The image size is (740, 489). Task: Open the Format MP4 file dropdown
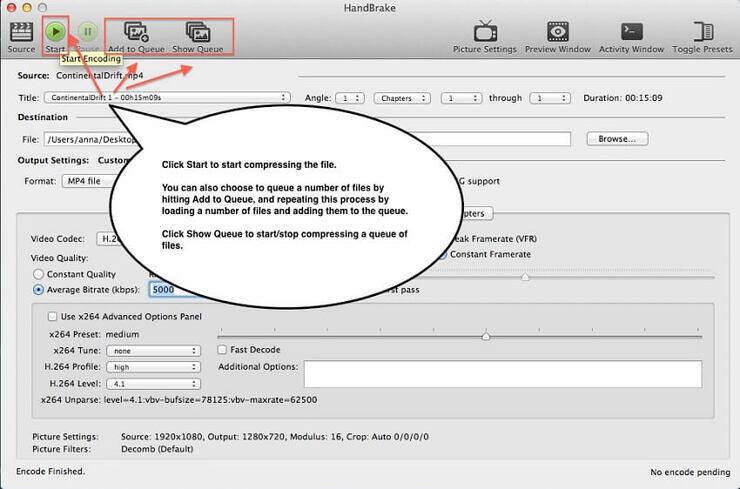click(x=90, y=181)
